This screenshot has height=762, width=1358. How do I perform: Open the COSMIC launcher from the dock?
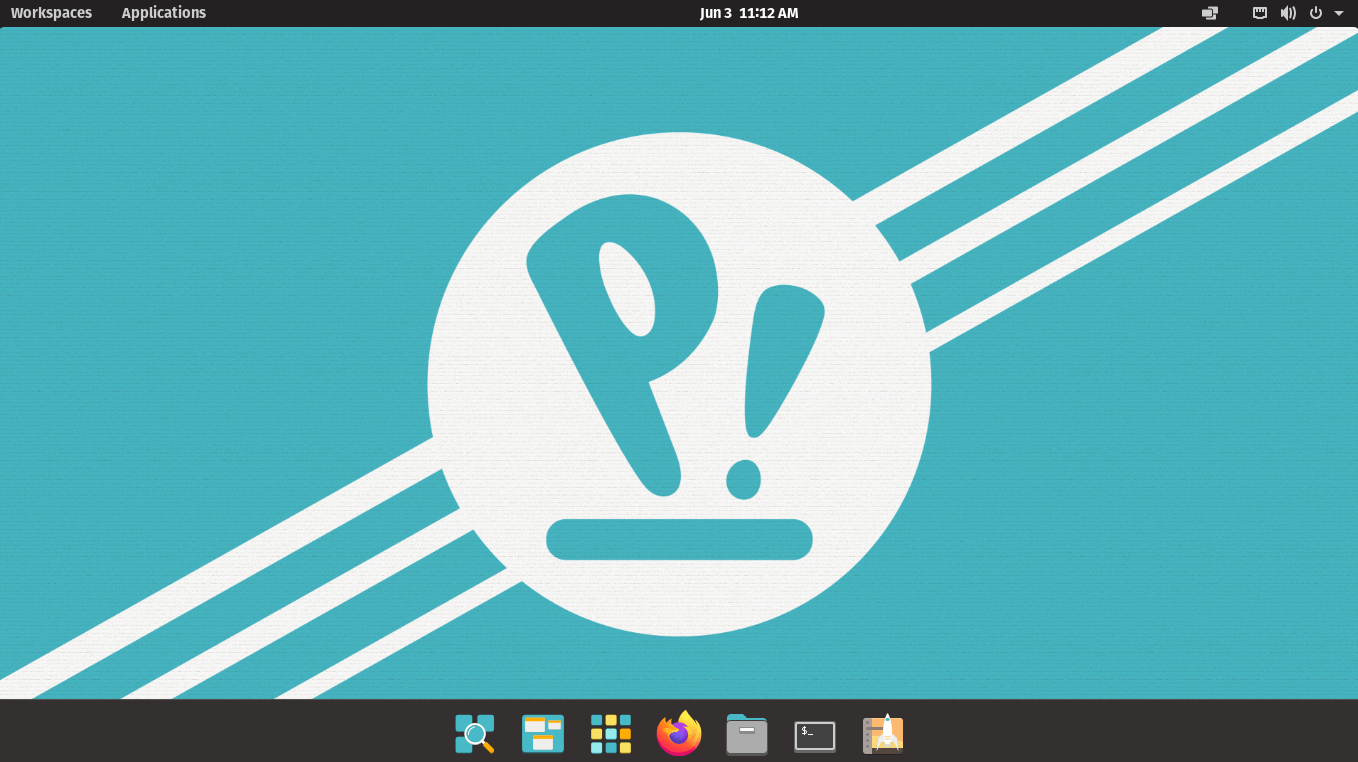(x=474, y=733)
